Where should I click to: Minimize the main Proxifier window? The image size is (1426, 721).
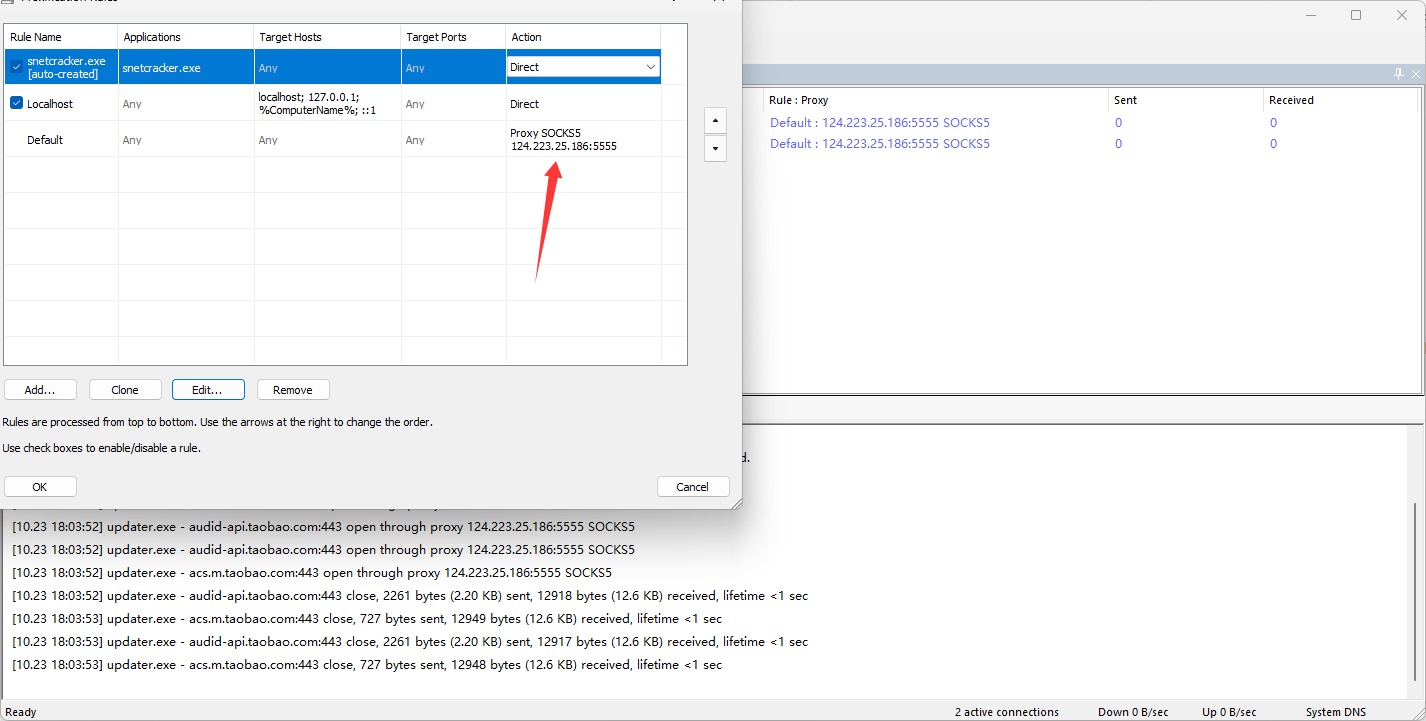[1310, 15]
